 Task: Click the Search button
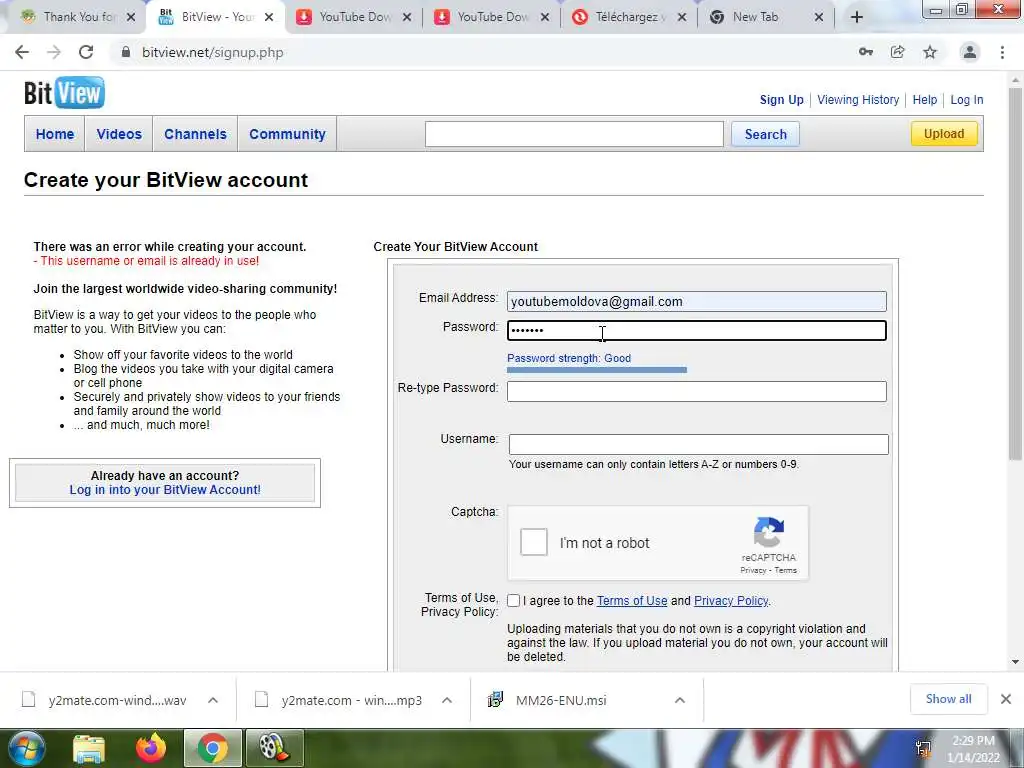[x=765, y=135]
